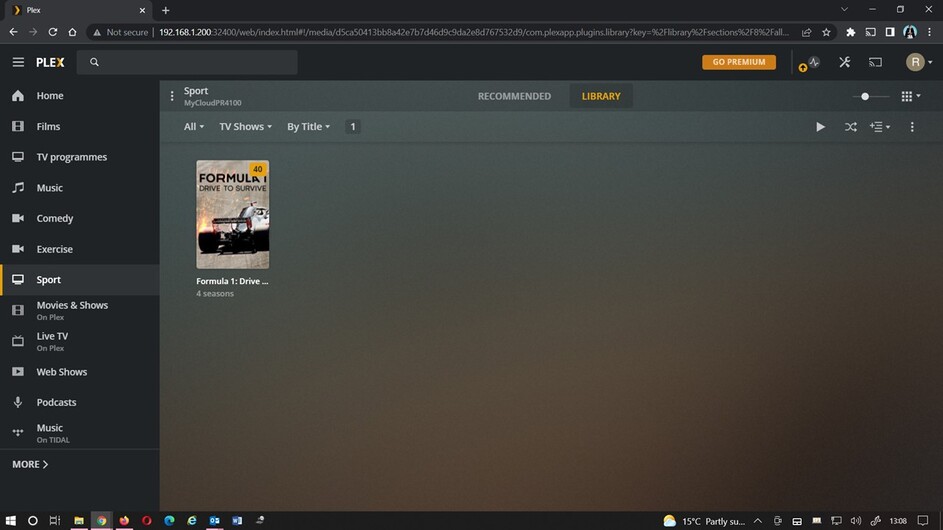Viewport: 943px width, 530px height.
Task: Open Music on TIDAL
Action: click(x=80, y=433)
